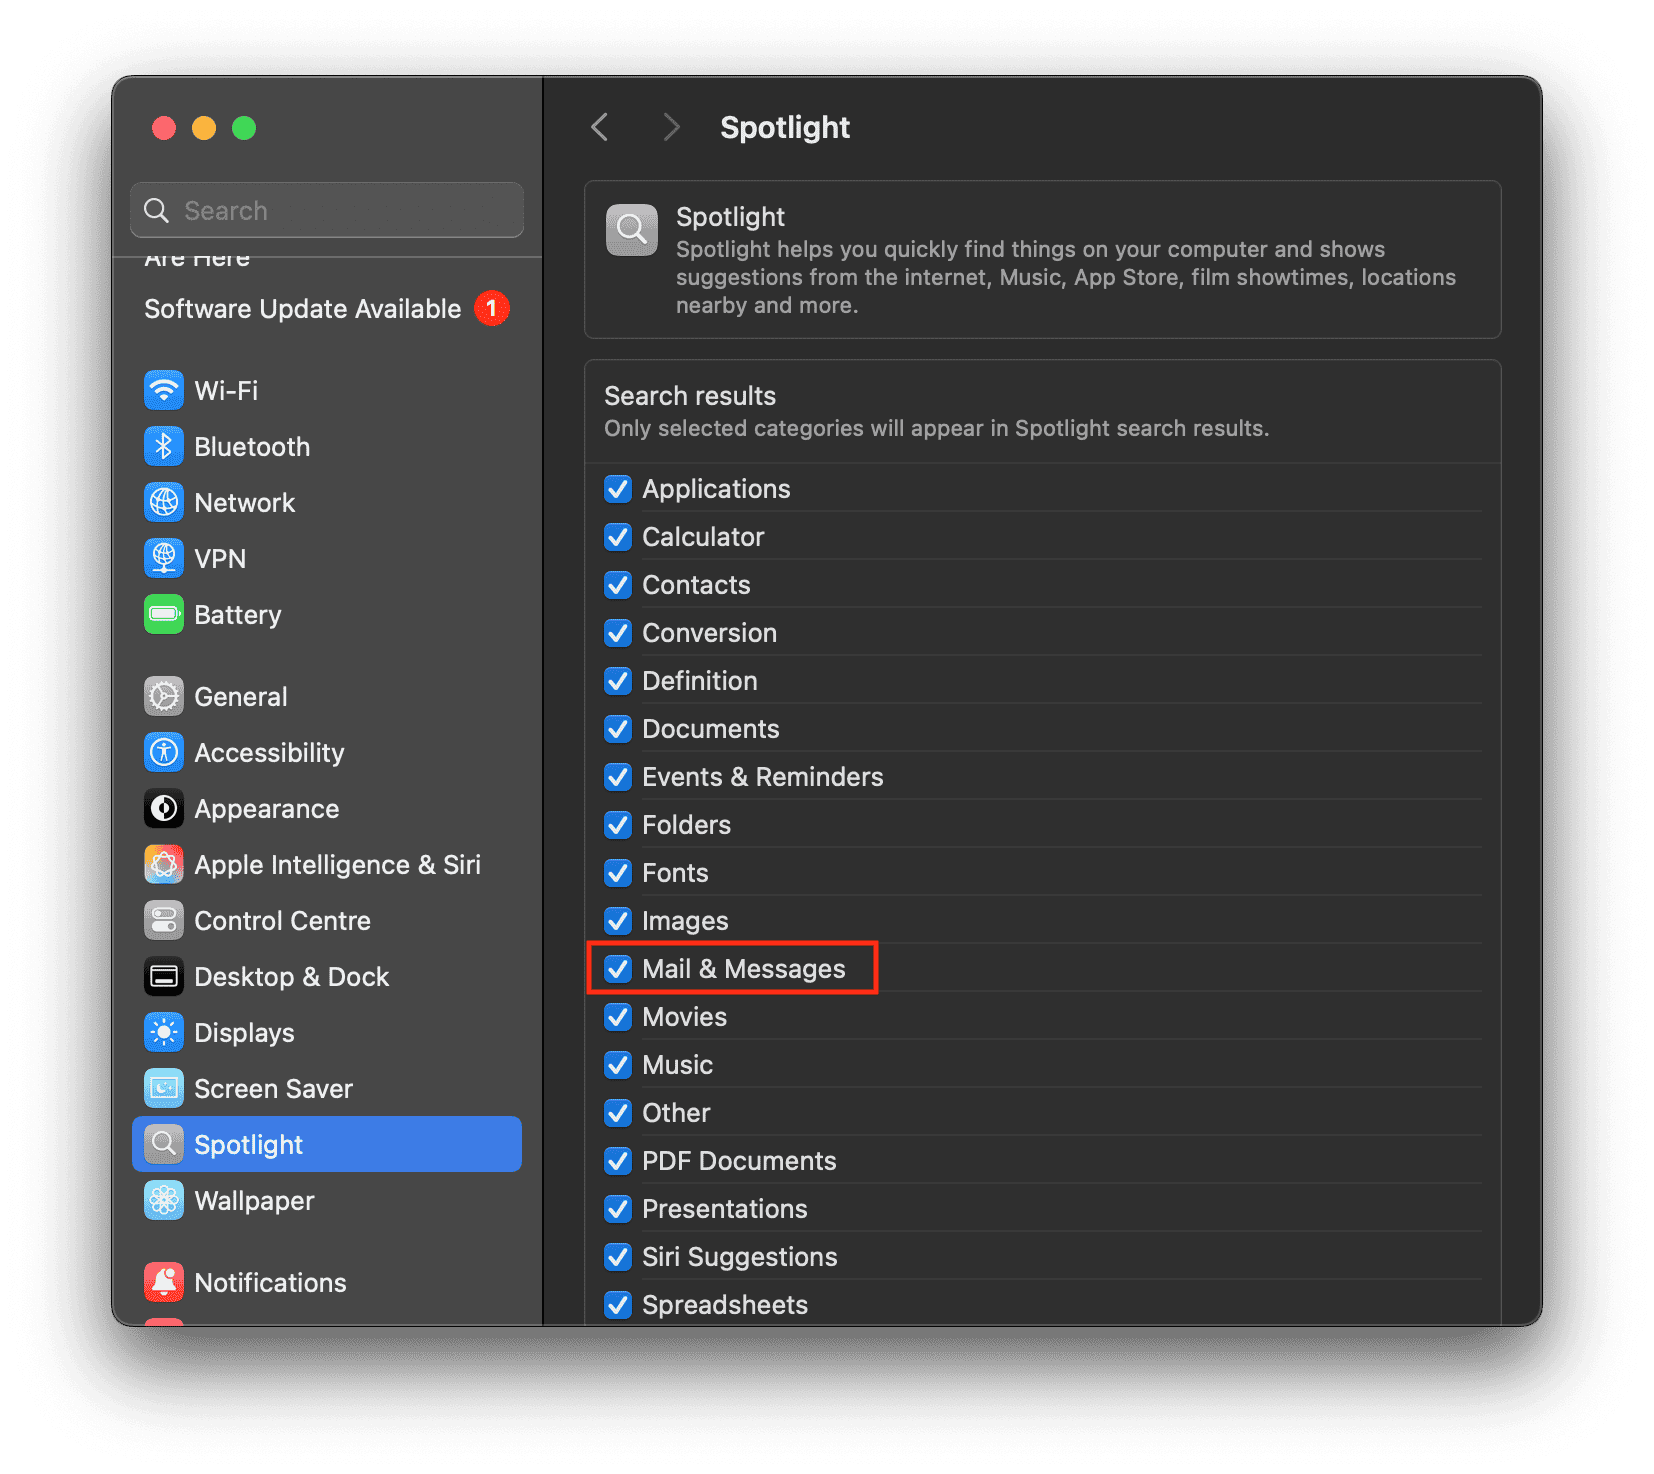
Task: Click the Notifications bell icon
Action: pos(164,1282)
